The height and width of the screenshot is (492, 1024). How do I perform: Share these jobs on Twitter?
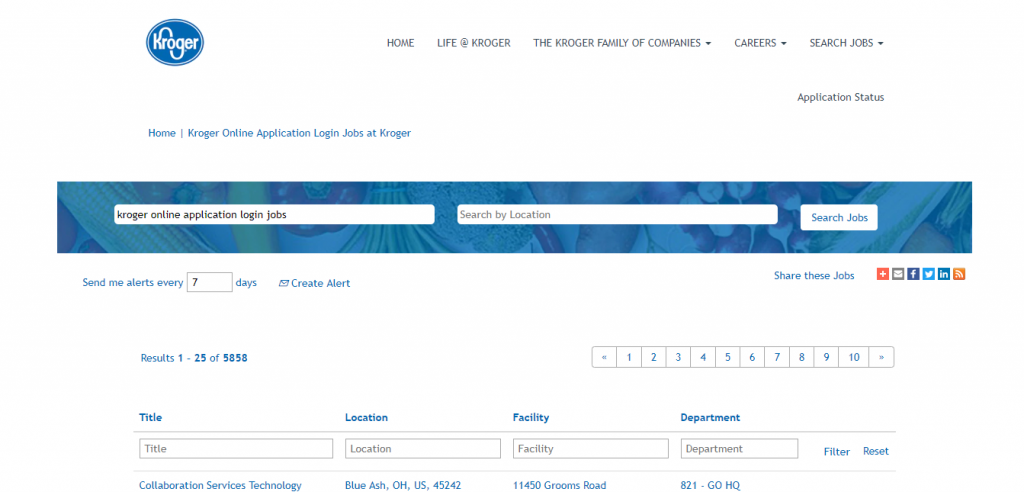point(929,274)
